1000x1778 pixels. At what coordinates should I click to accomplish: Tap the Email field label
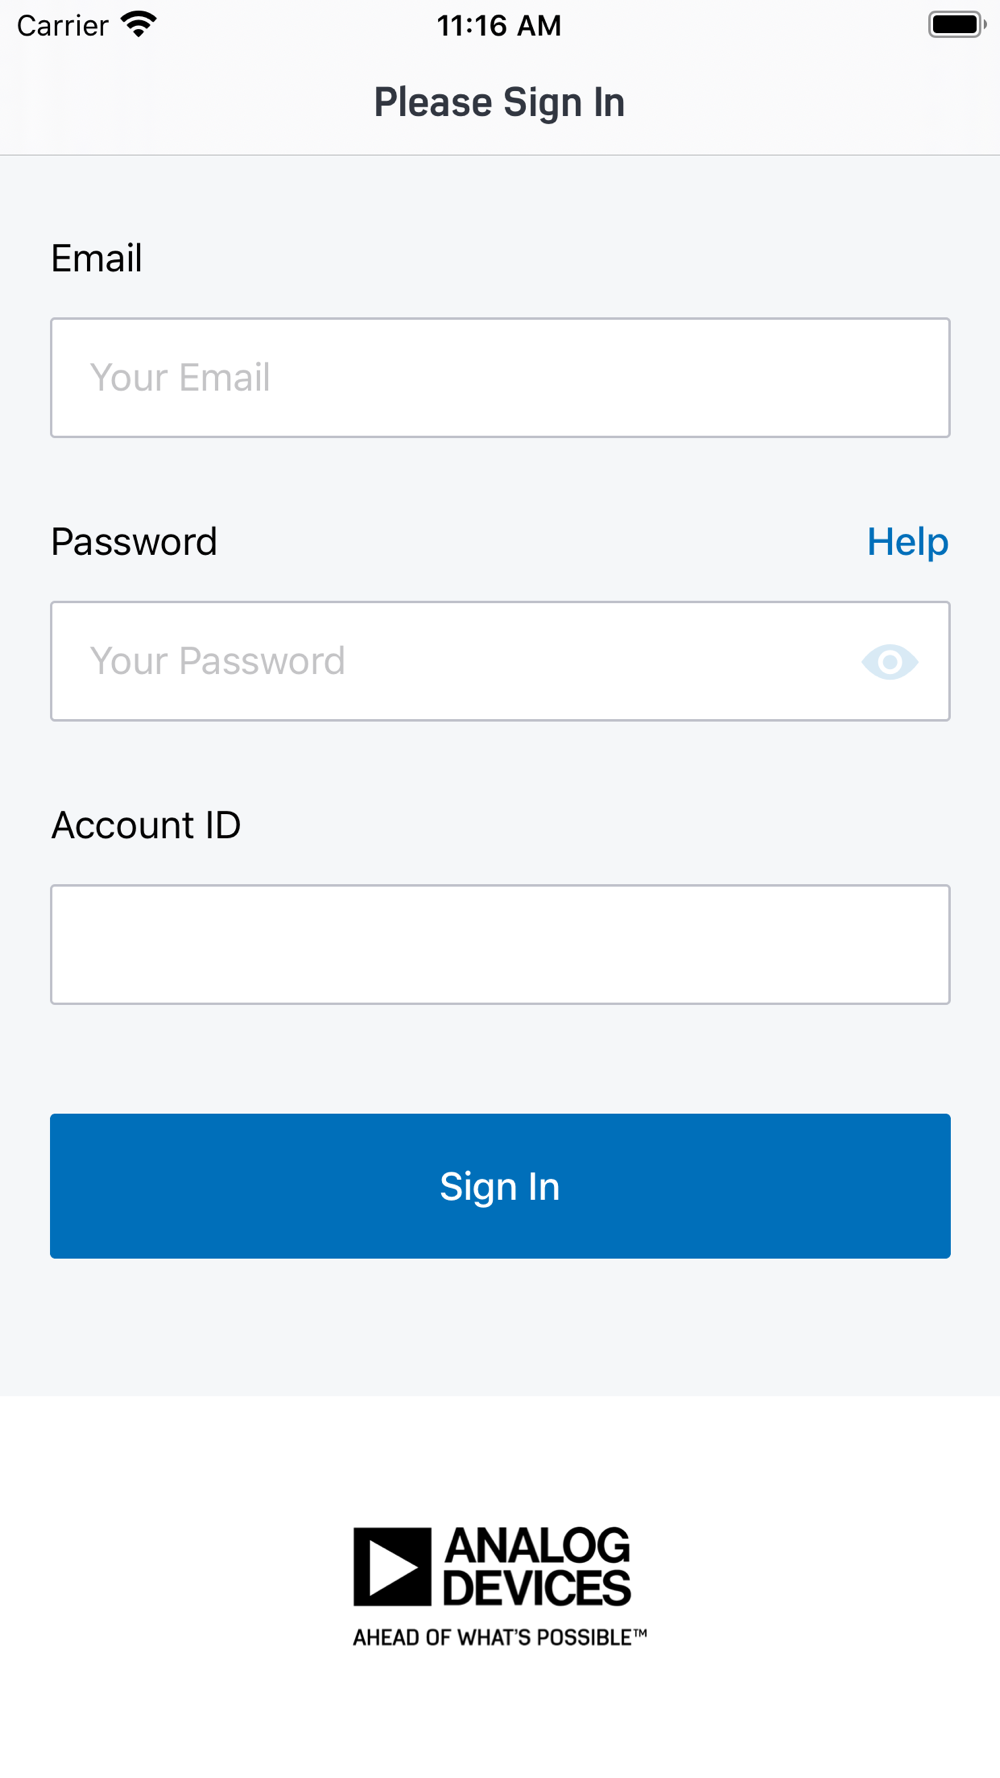pos(97,258)
